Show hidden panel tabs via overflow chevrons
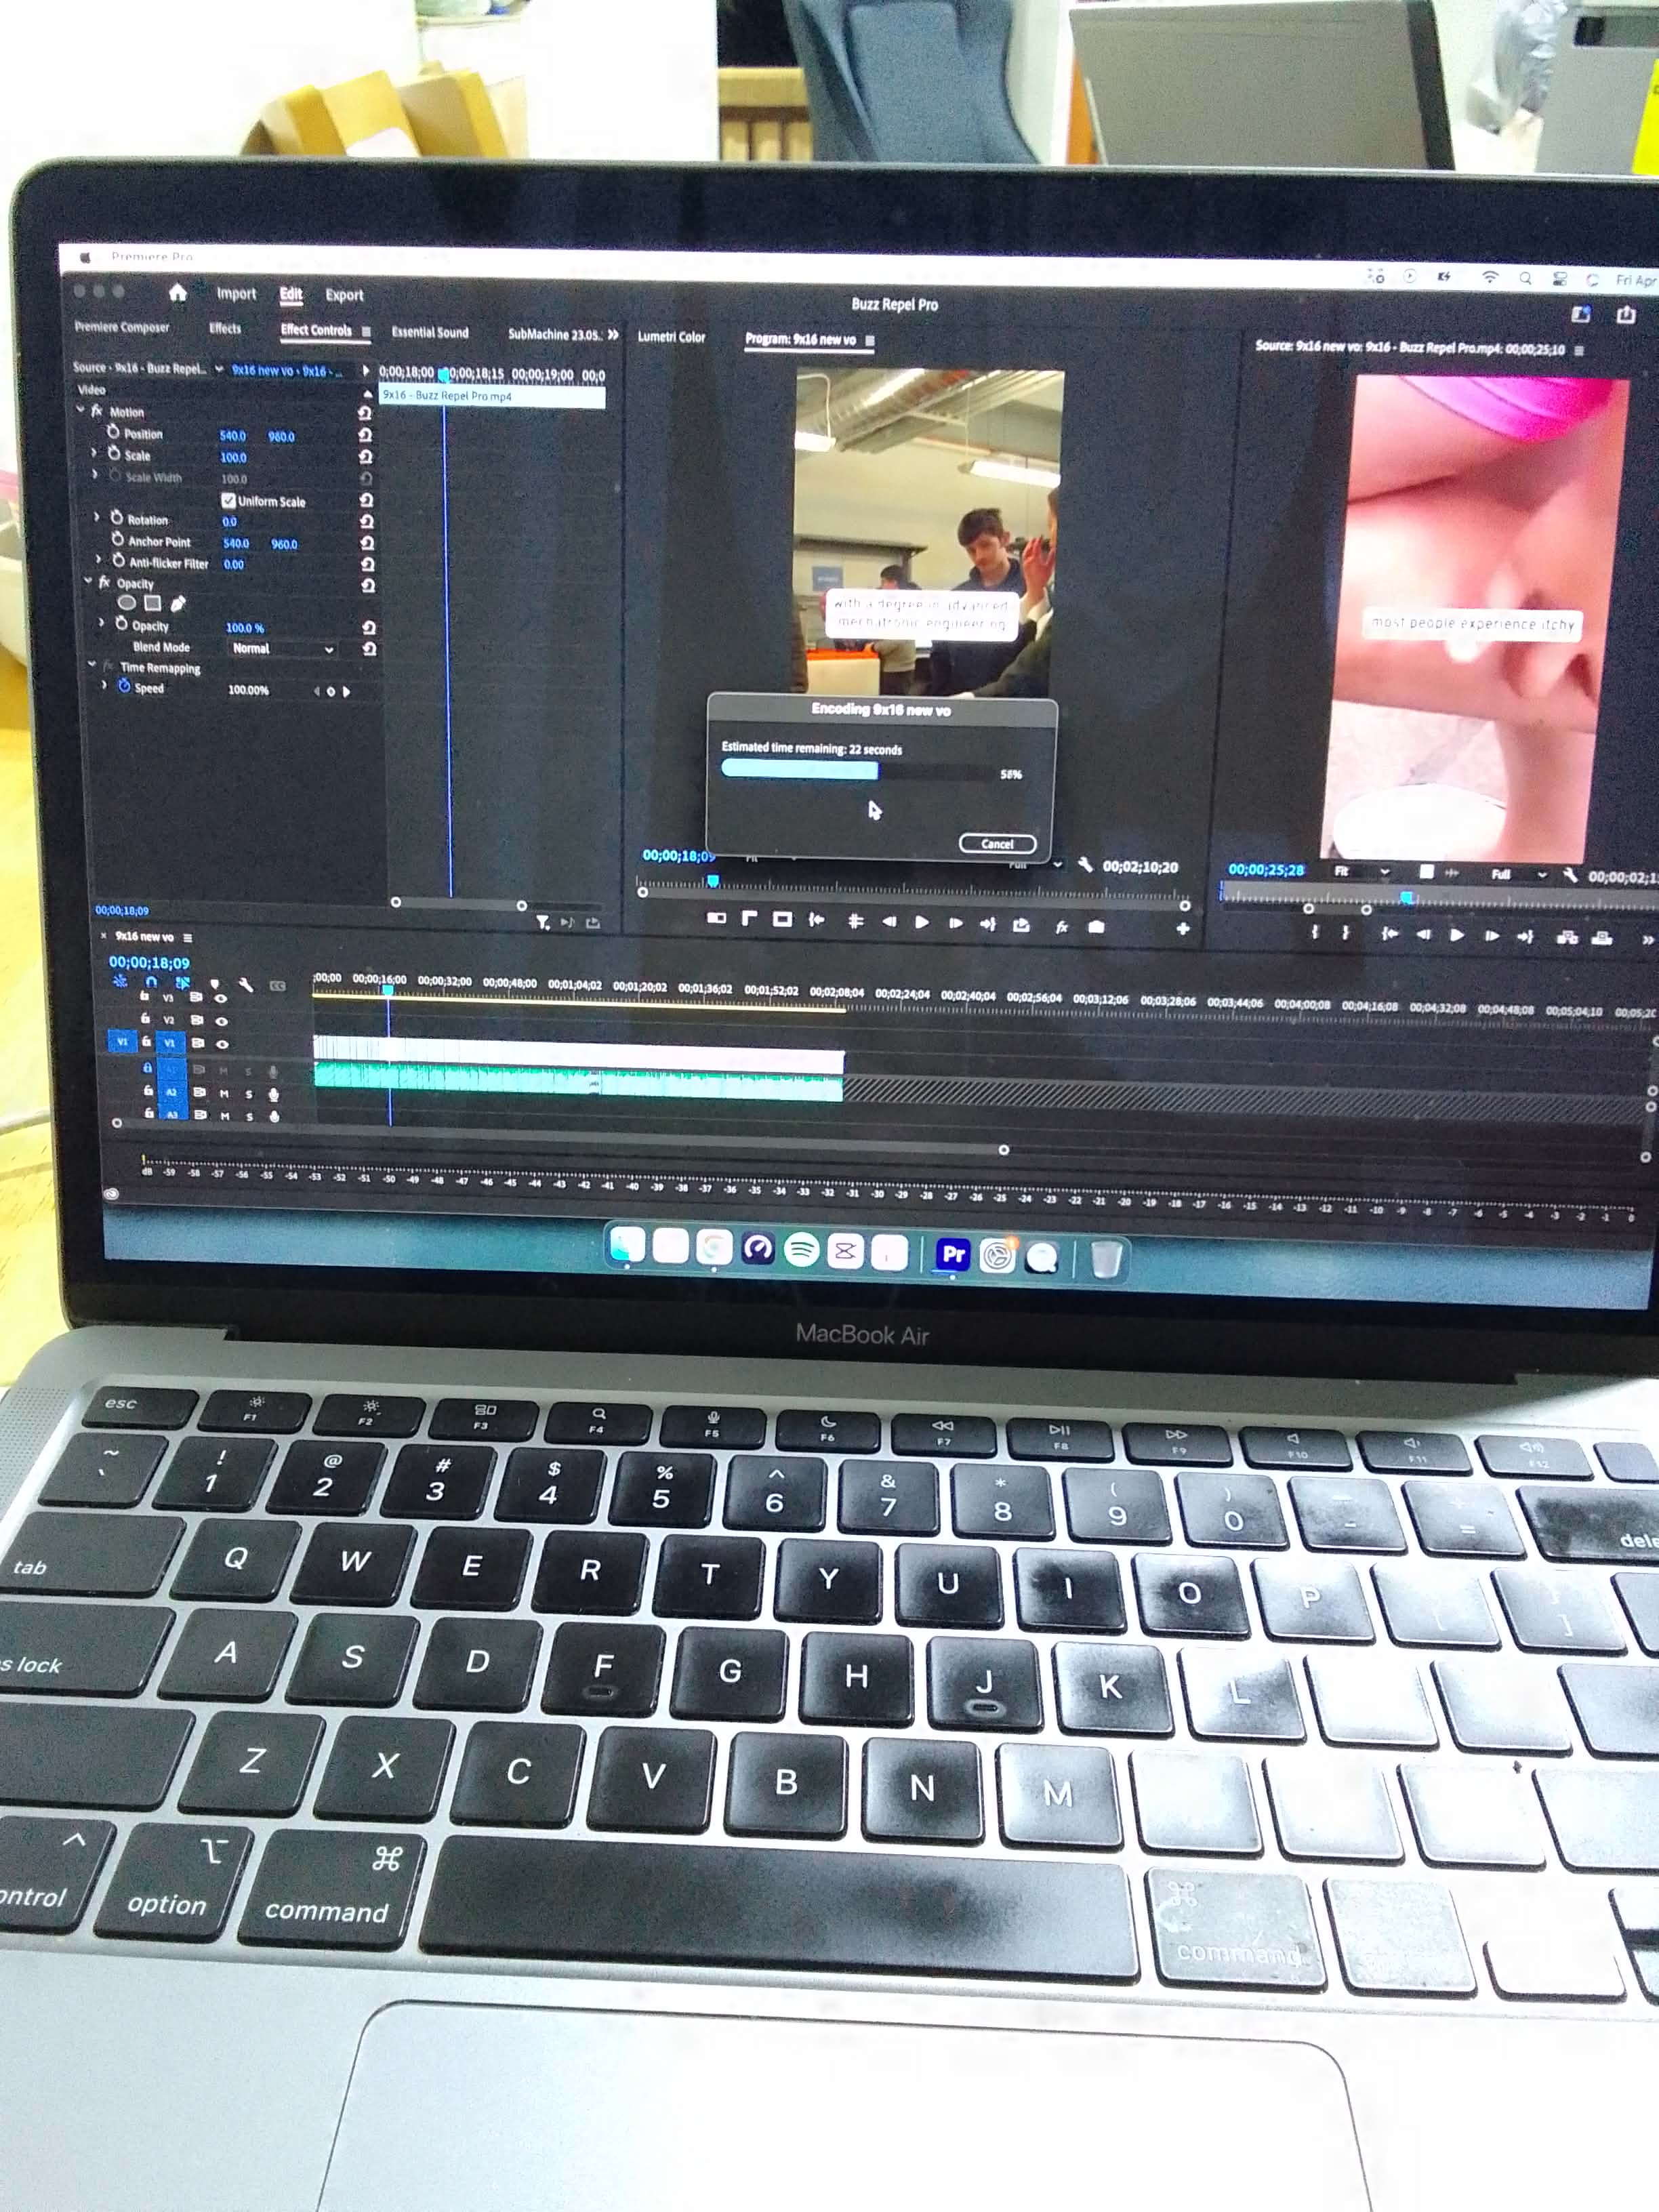This screenshot has width=1659, height=2212. coord(614,335)
